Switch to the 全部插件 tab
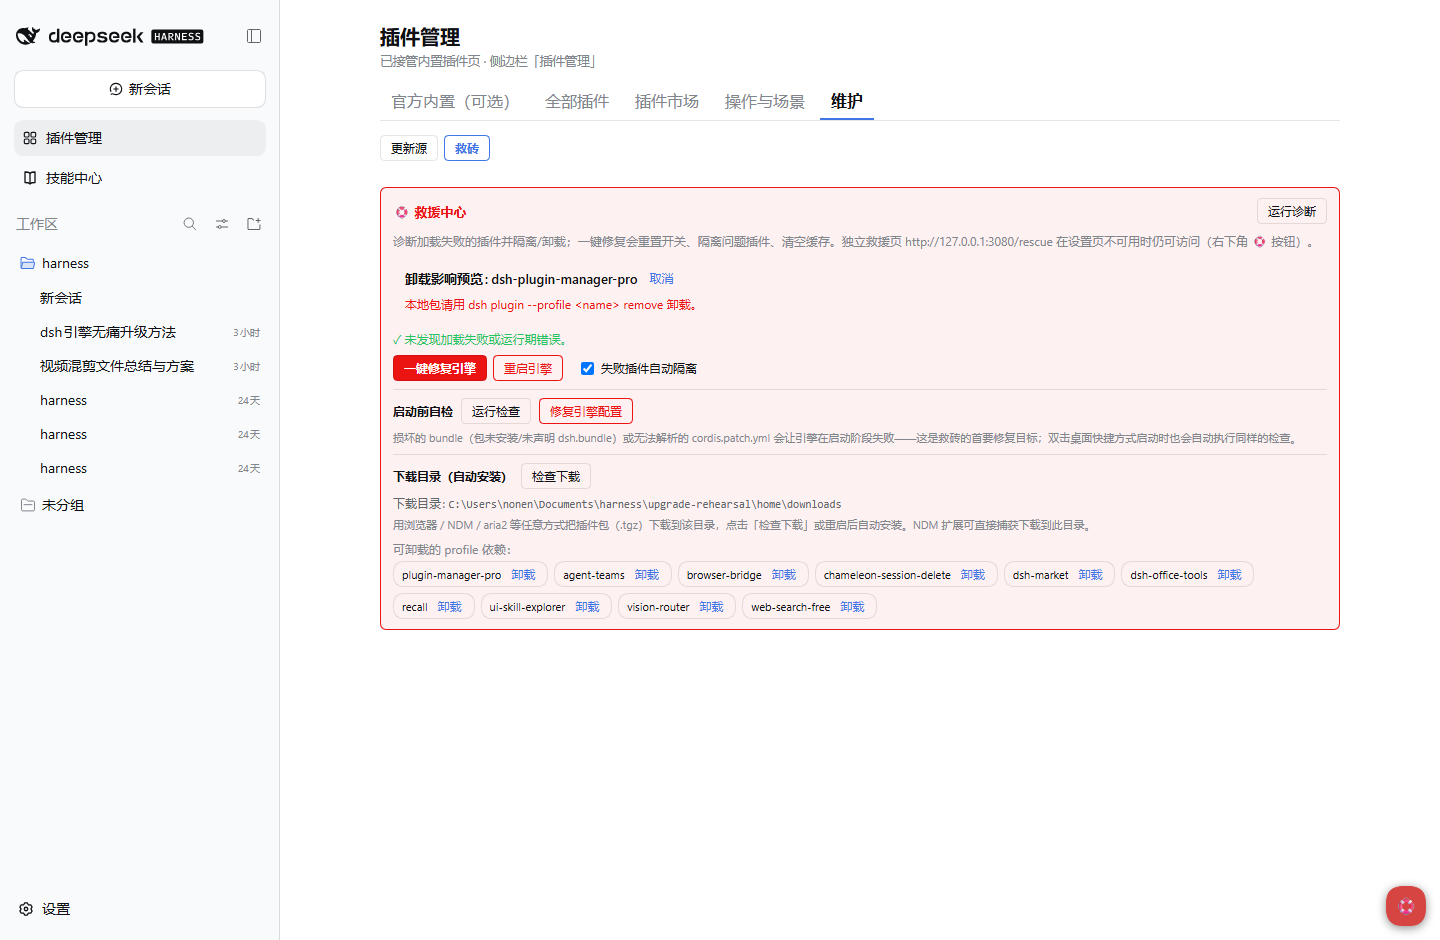Image resolution: width=1440 pixels, height=940 pixels. [577, 101]
